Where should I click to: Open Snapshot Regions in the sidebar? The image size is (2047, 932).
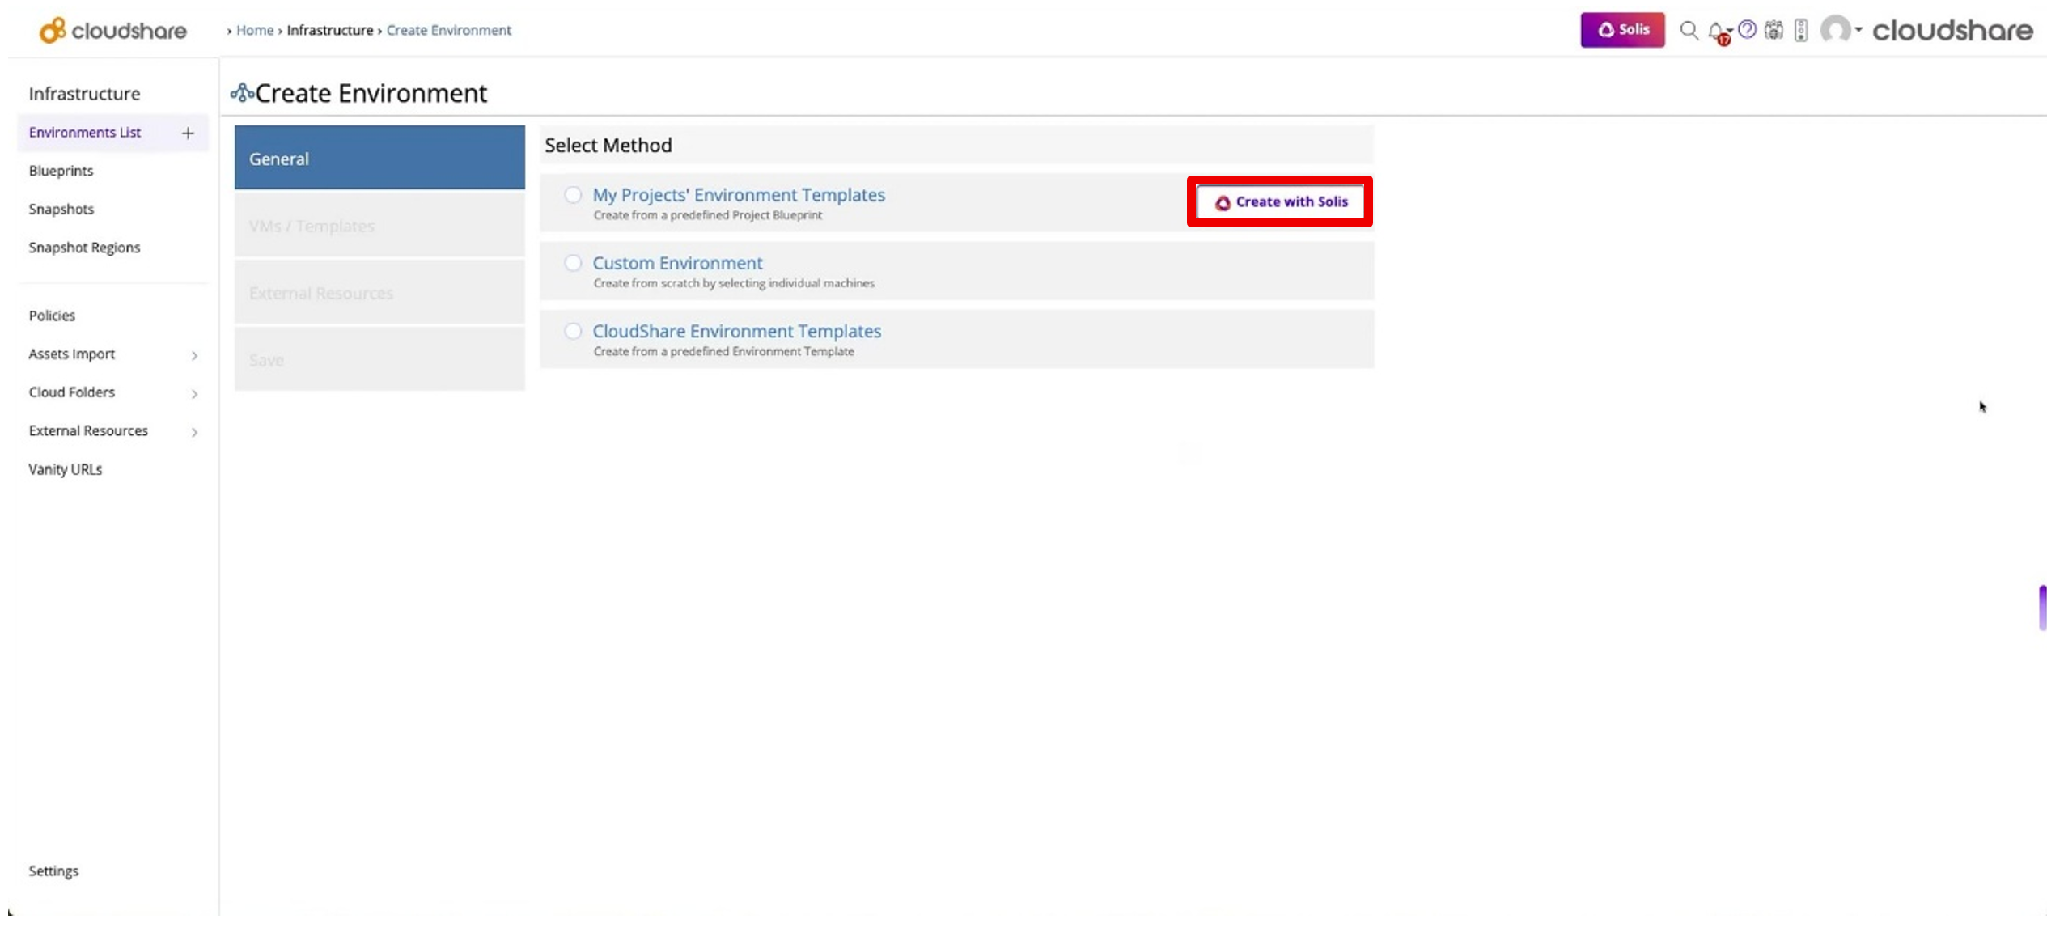[84, 247]
